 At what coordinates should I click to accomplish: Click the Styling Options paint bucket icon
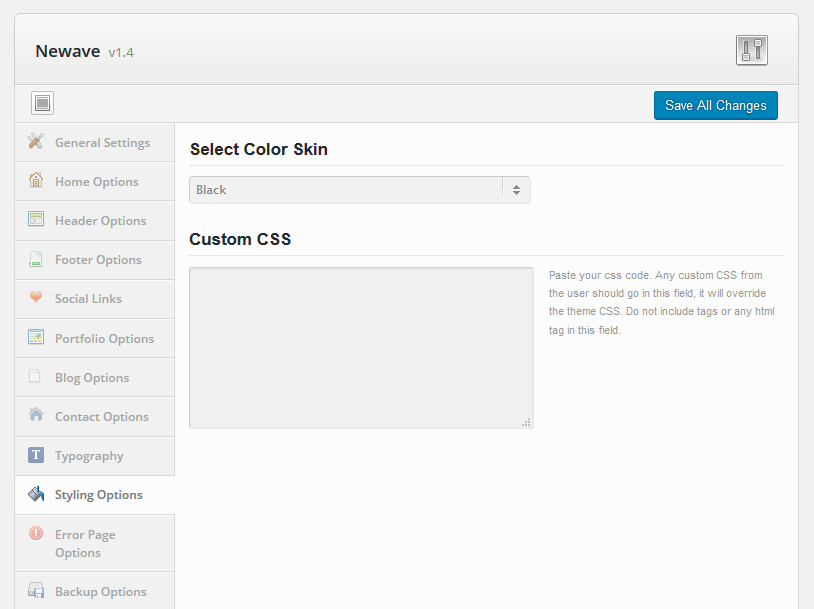coord(36,494)
